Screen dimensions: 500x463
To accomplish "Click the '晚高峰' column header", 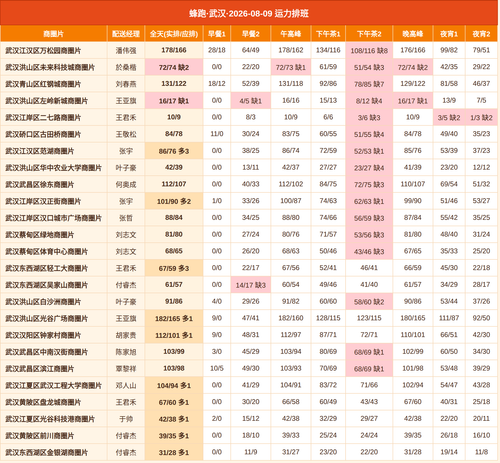I will pos(413,34).
